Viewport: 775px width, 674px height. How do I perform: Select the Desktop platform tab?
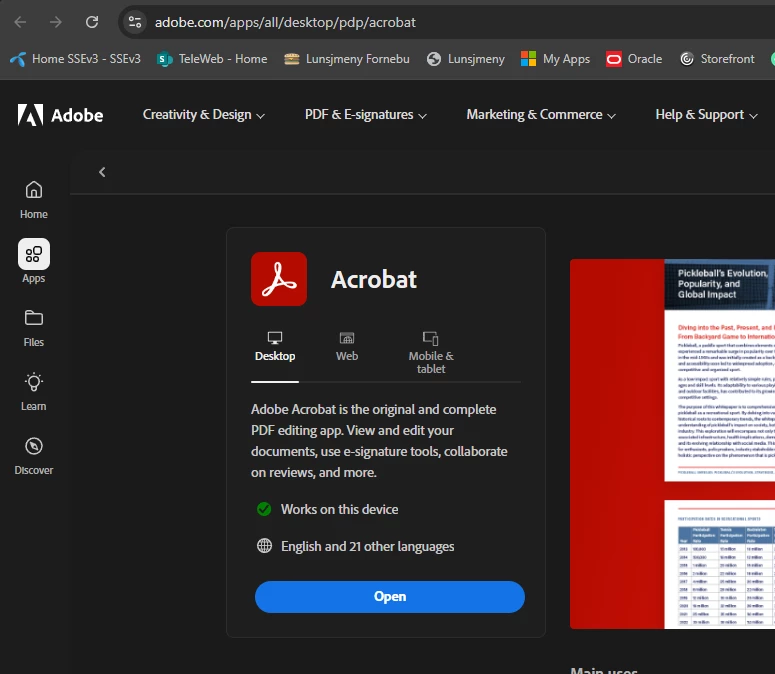pyautogui.click(x=275, y=347)
